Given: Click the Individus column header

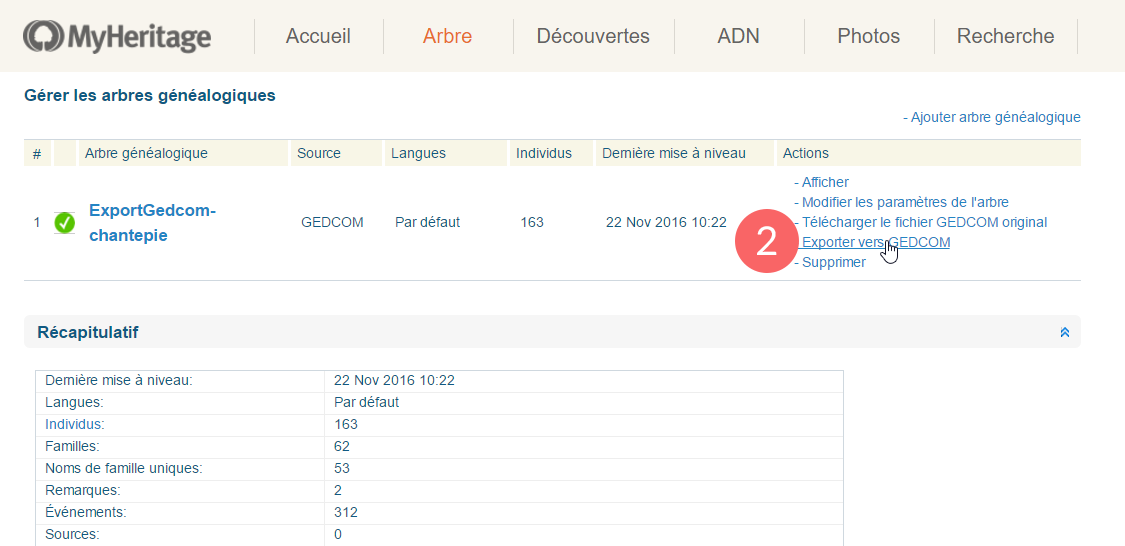Looking at the screenshot, I should tap(543, 153).
